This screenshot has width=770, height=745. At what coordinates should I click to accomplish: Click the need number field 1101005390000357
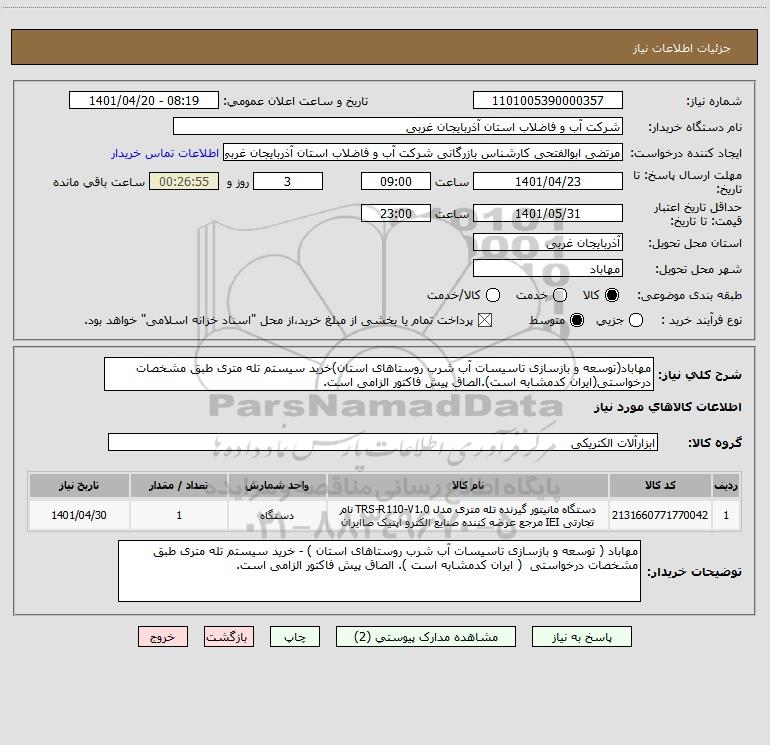tap(548, 101)
